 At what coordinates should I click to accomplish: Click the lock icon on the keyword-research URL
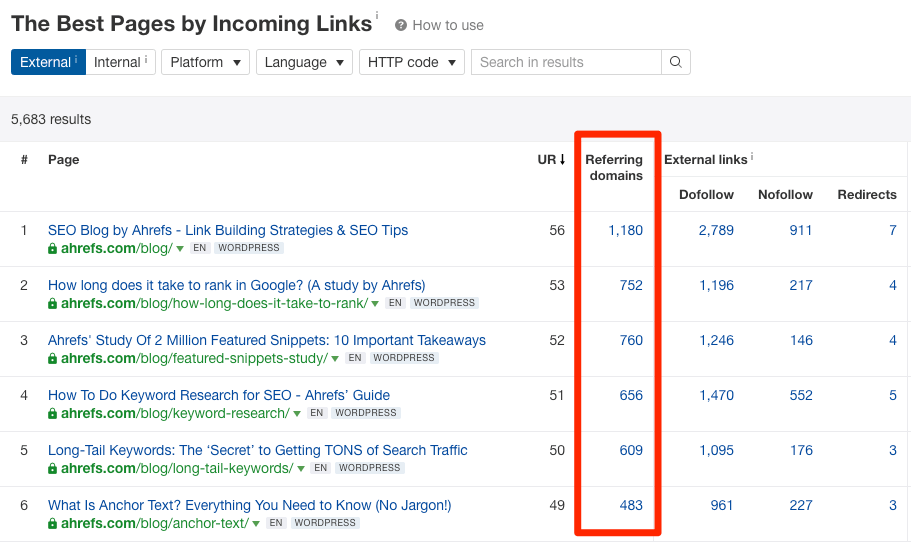pos(53,413)
